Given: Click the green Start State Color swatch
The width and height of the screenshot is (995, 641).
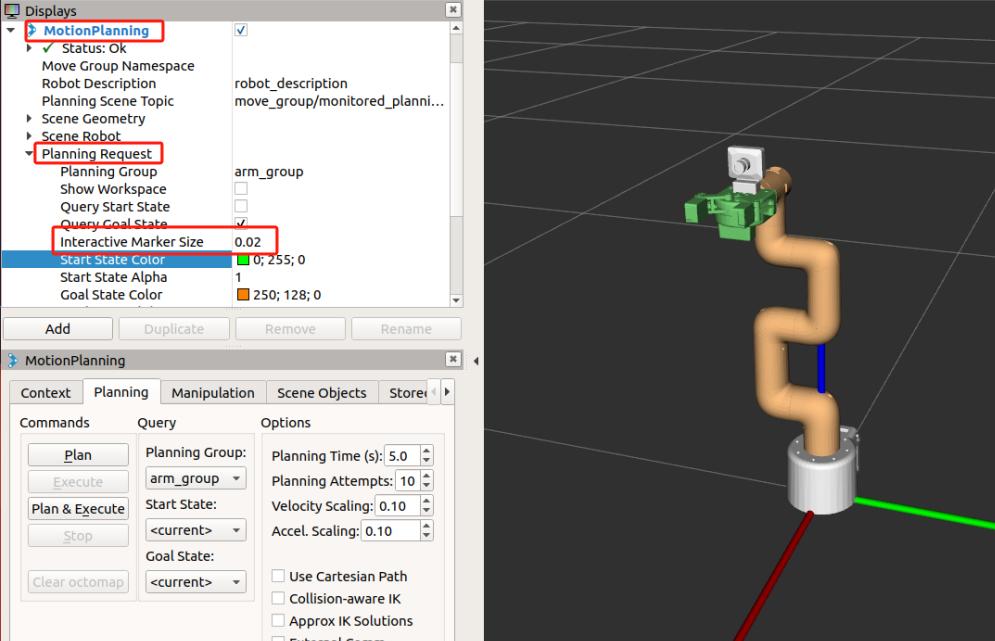Looking at the screenshot, I should (243, 260).
